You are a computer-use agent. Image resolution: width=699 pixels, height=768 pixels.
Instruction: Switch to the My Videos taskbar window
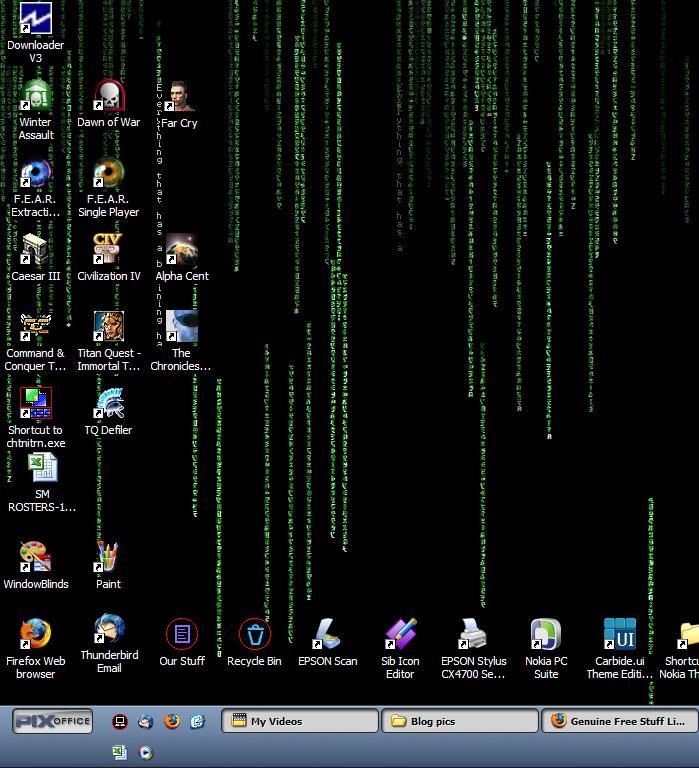(300, 721)
